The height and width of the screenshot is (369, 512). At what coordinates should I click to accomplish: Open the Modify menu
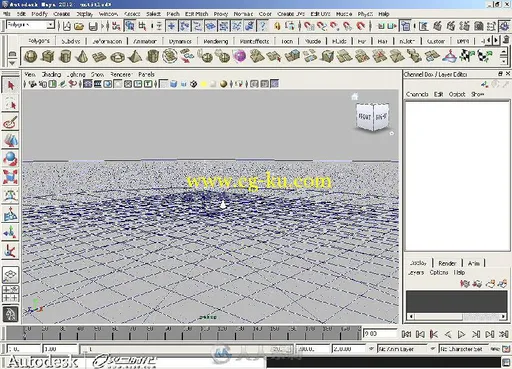(x=40, y=14)
